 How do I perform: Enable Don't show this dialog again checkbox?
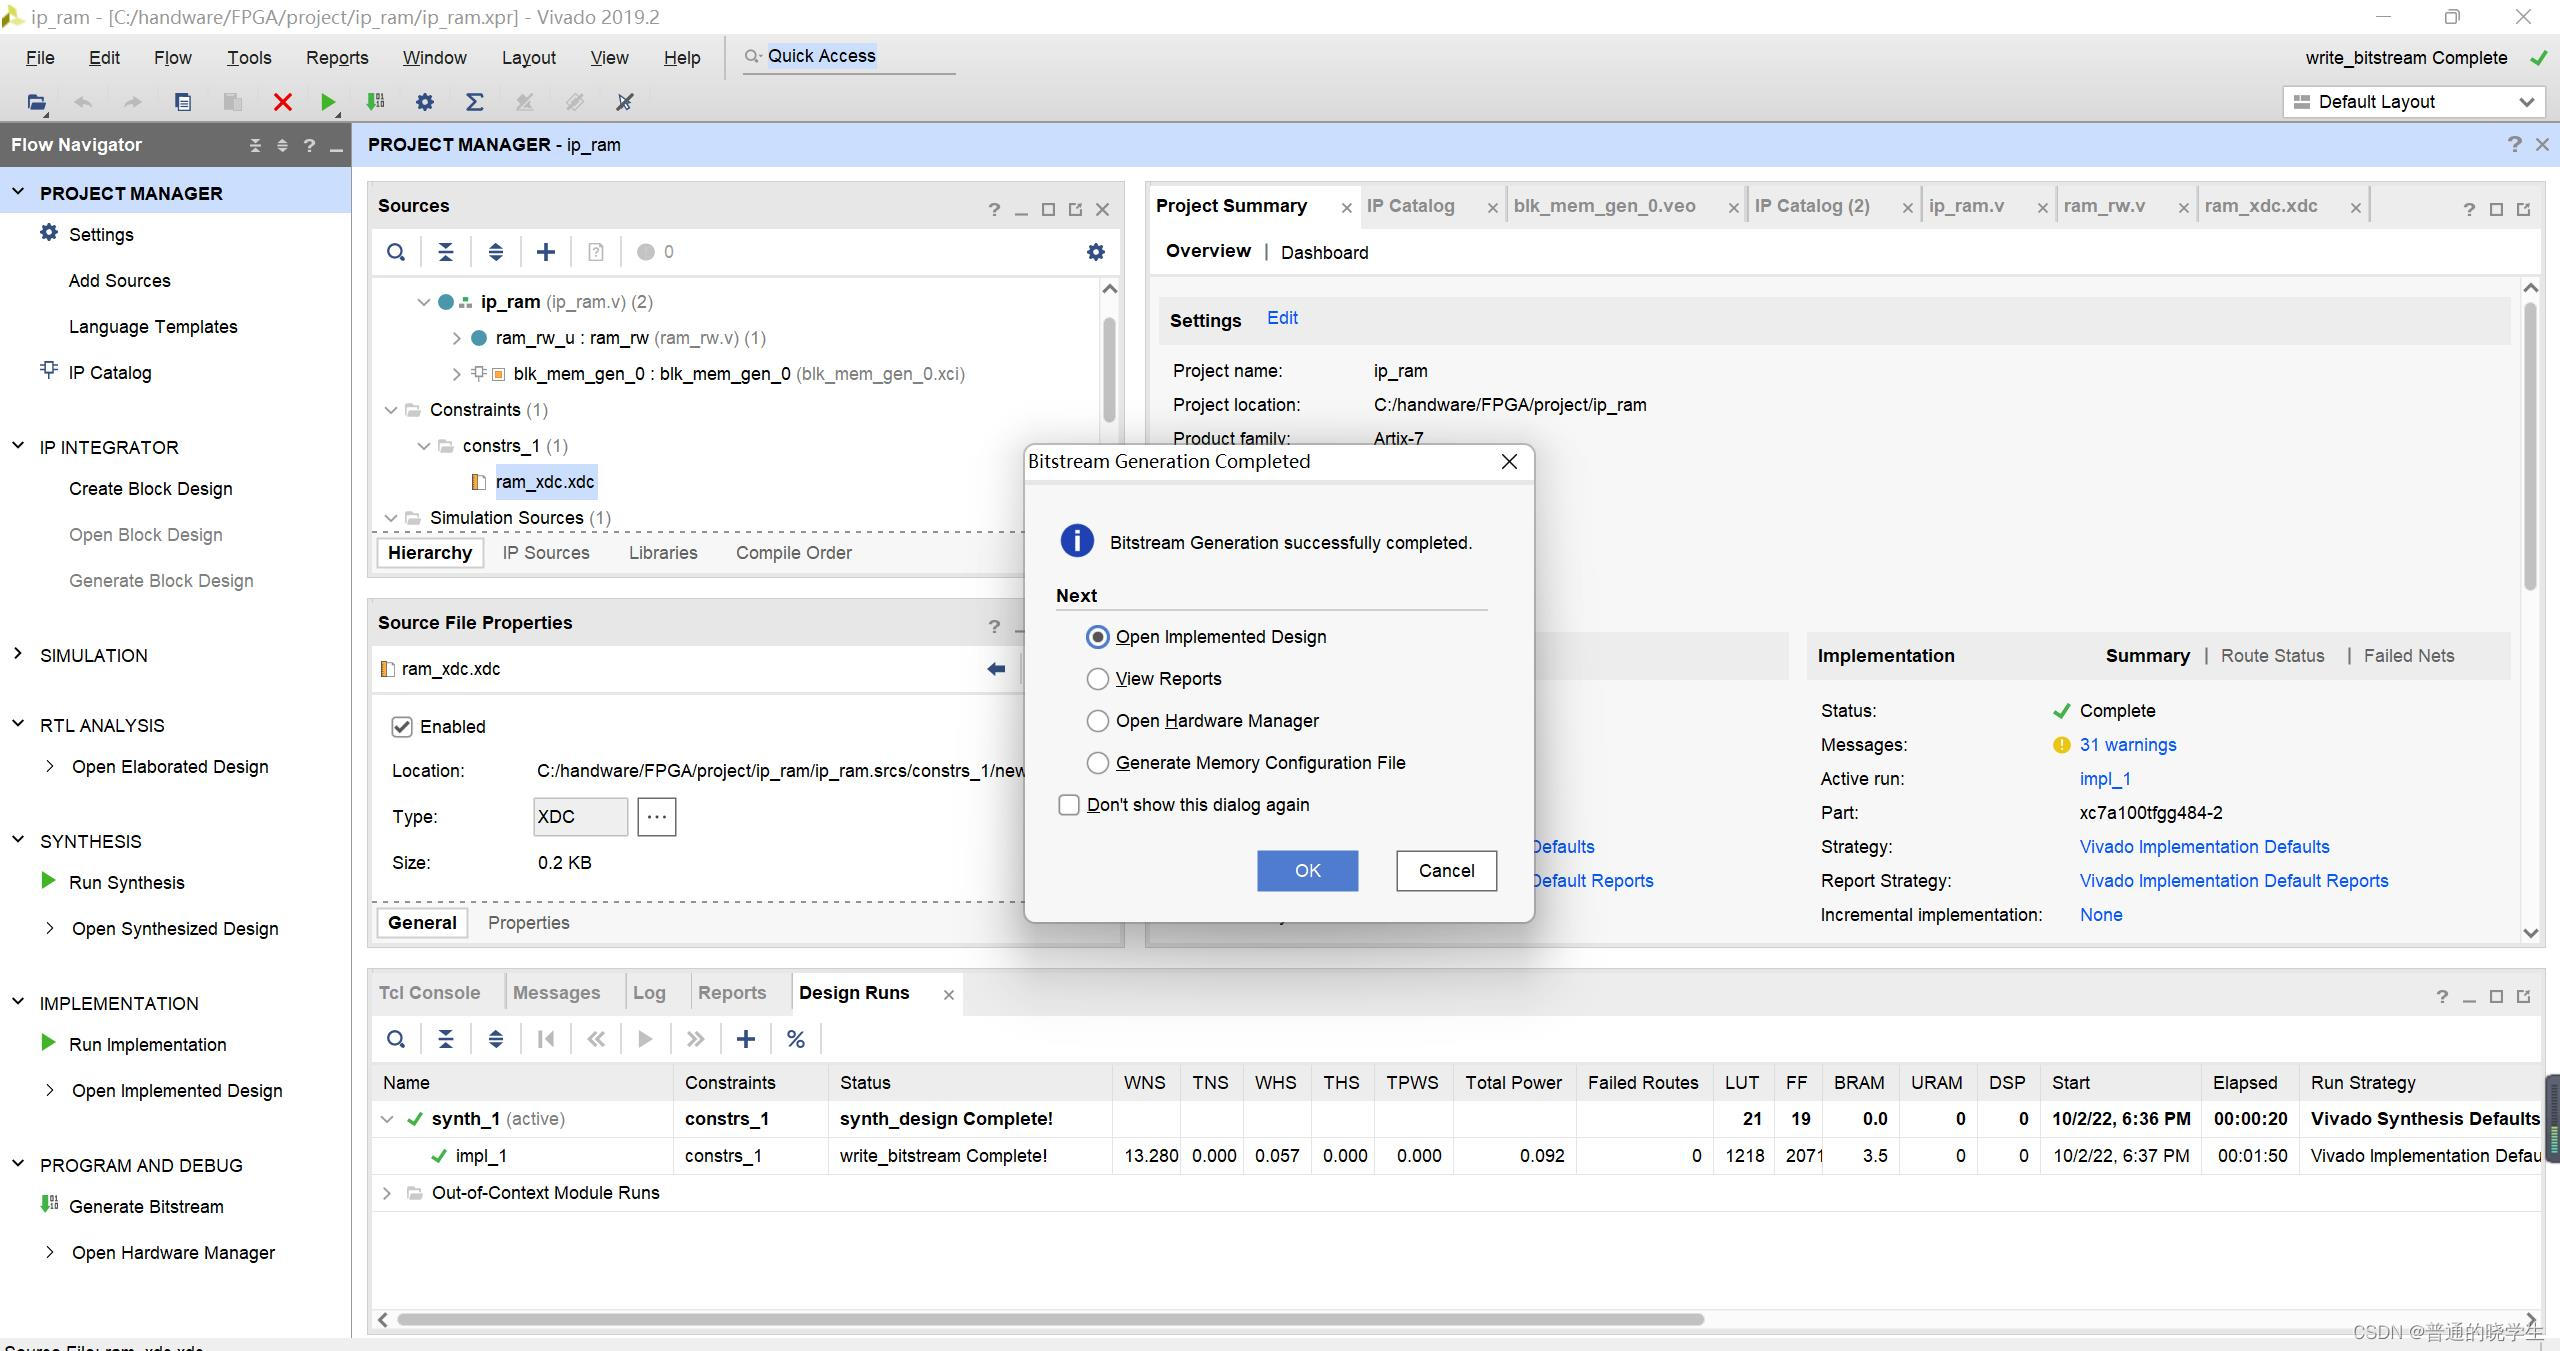pos(1068,804)
